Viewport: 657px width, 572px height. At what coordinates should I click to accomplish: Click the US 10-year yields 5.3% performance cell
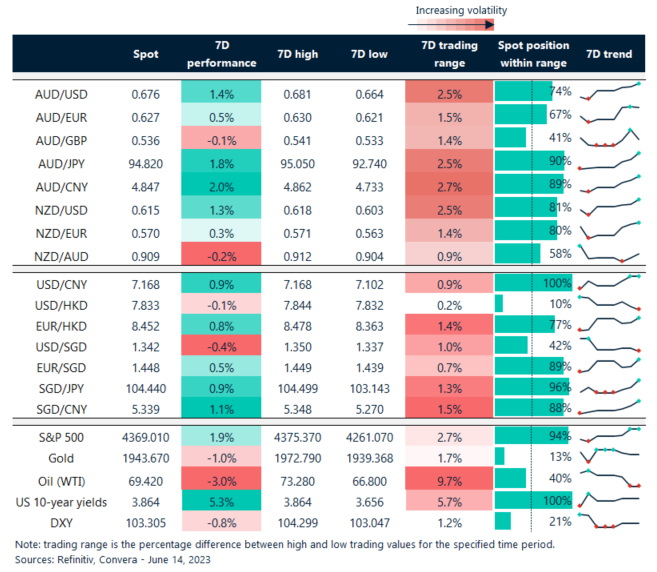point(220,500)
